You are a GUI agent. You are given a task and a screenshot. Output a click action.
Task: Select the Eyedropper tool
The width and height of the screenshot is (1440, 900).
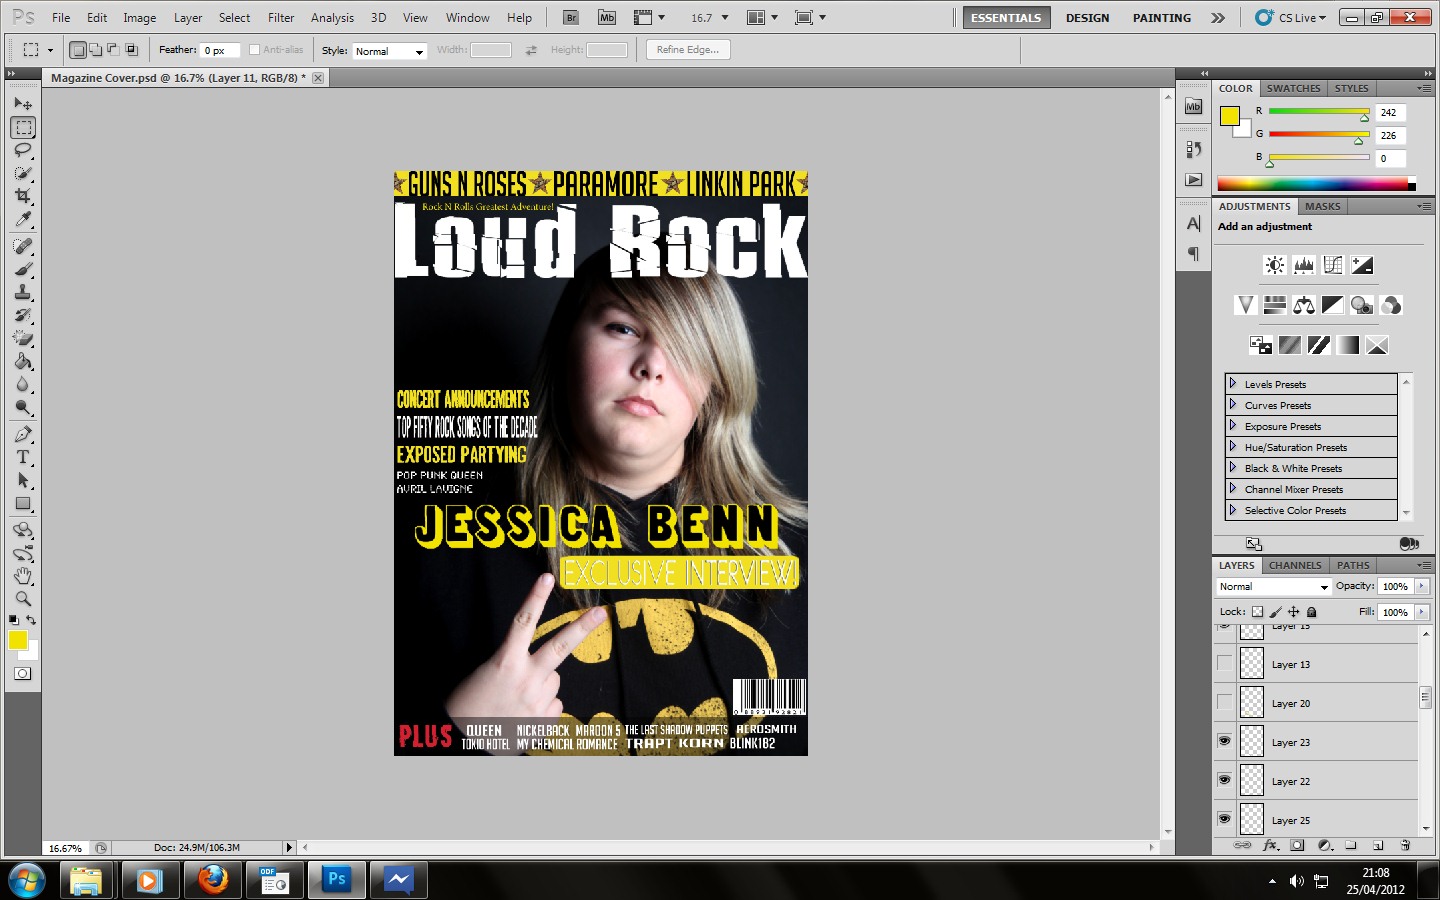click(x=23, y=219)
